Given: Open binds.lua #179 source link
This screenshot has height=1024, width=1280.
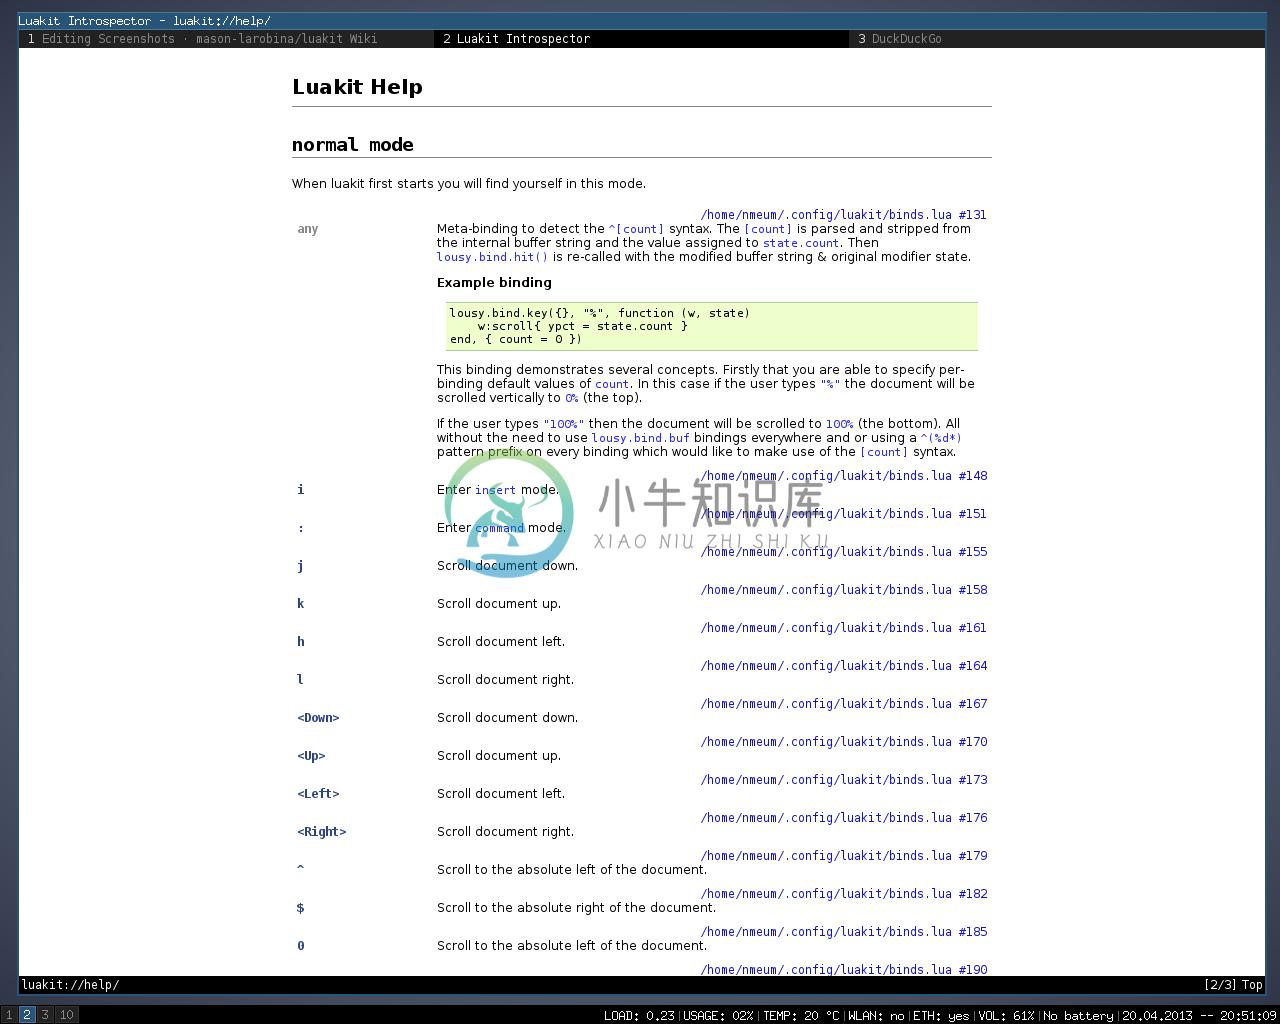Looking at the screenshot, I should (844, 856).
